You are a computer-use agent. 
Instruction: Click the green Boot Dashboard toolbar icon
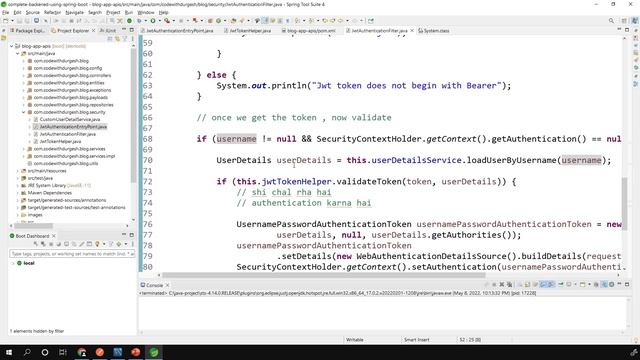click(x=129, y=20)
